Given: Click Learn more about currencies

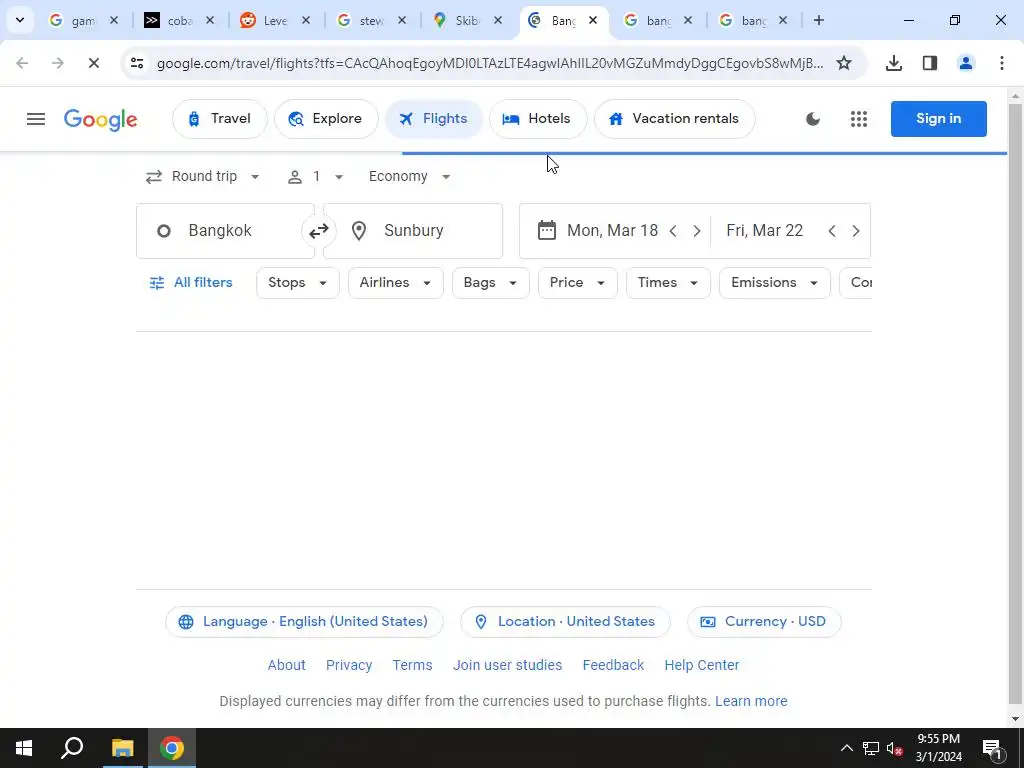Looking at the screenshot, I should tap(751, 701).
